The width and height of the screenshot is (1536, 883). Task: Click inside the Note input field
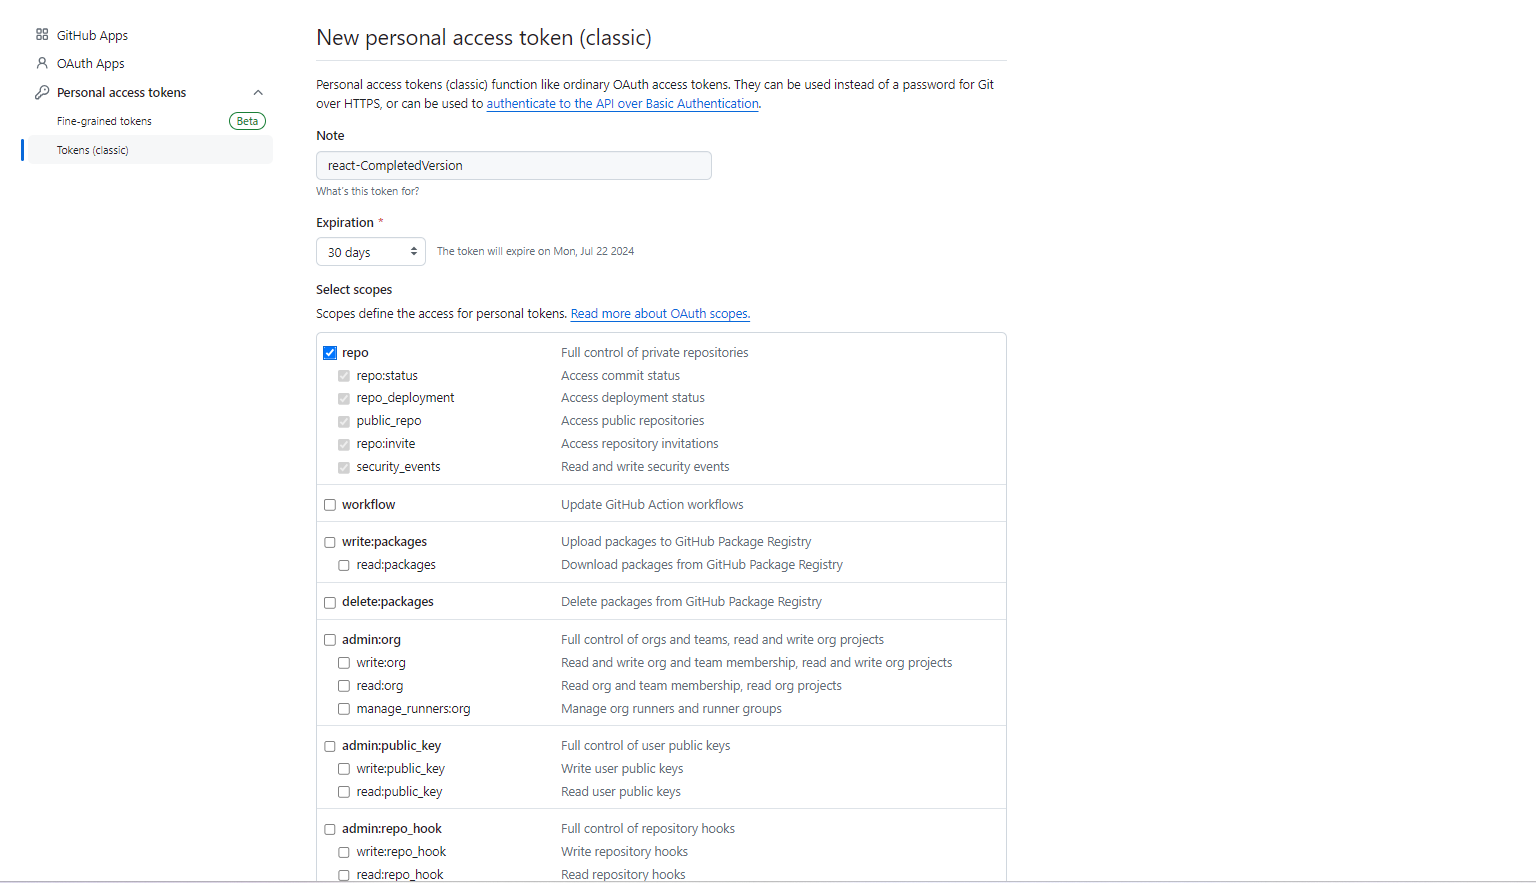[x=513, y=165]
